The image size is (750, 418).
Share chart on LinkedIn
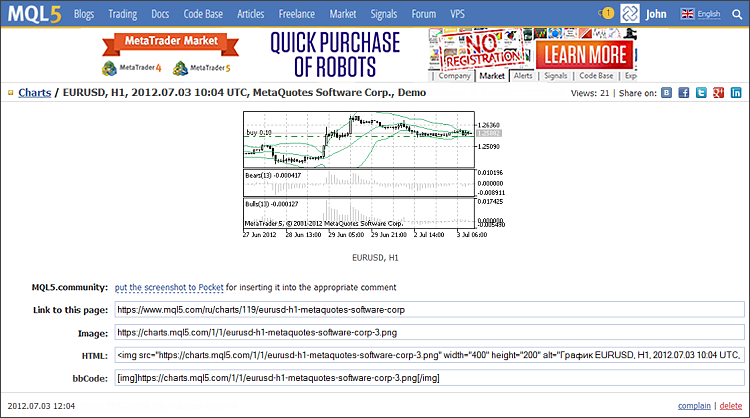click(x=736, y=93)
